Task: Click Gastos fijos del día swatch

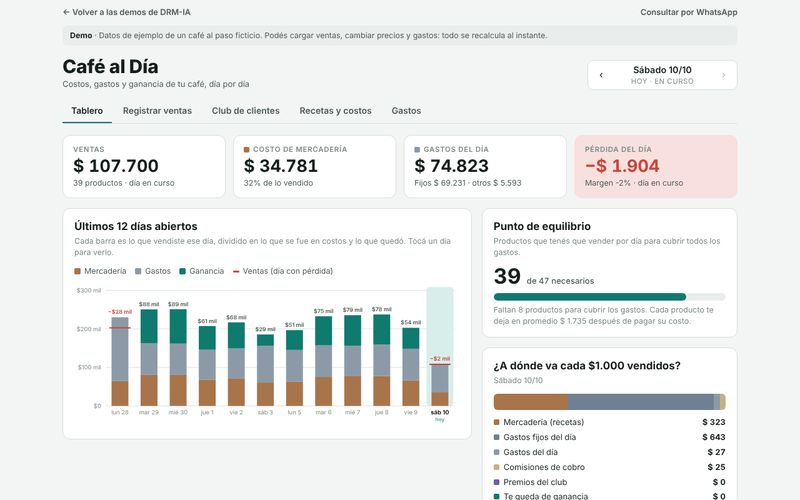Action: point(496,437)
